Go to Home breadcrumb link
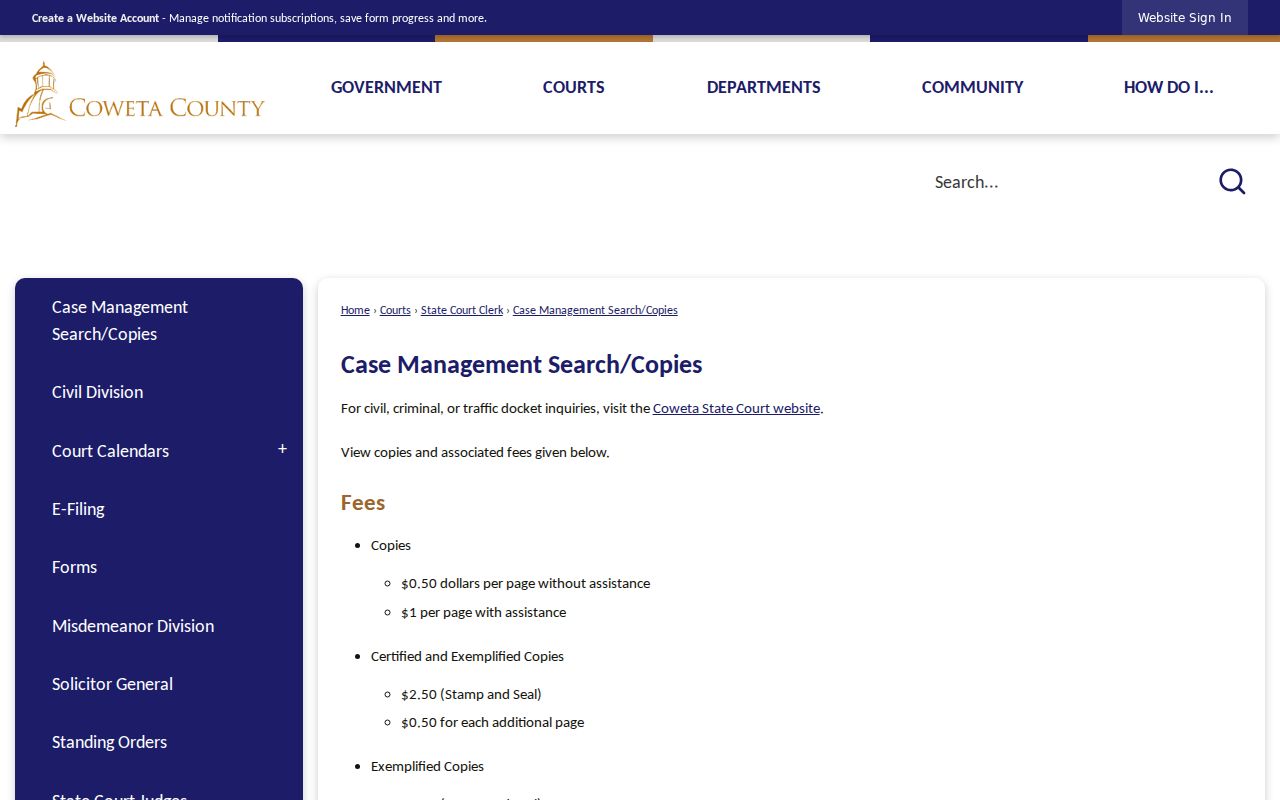The width and height of the screenshot is (1280, 800). coord(355,310)
